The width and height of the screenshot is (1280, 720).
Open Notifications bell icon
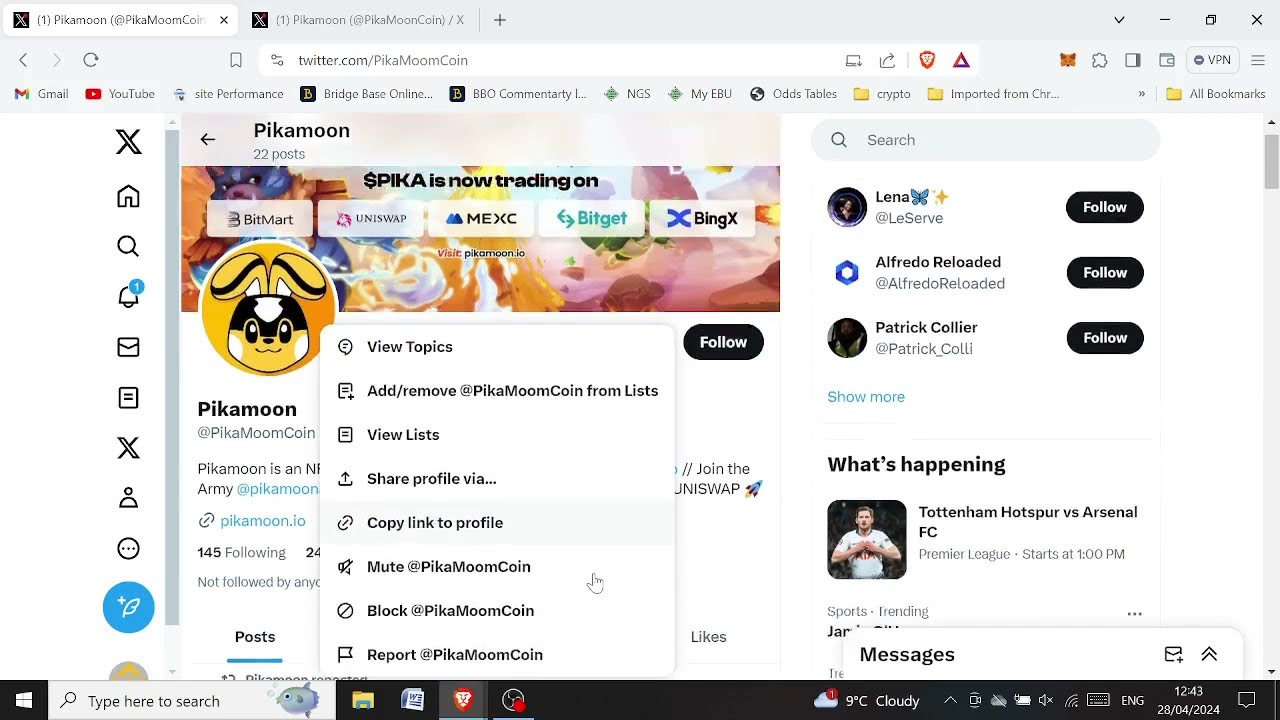(129, 296)
